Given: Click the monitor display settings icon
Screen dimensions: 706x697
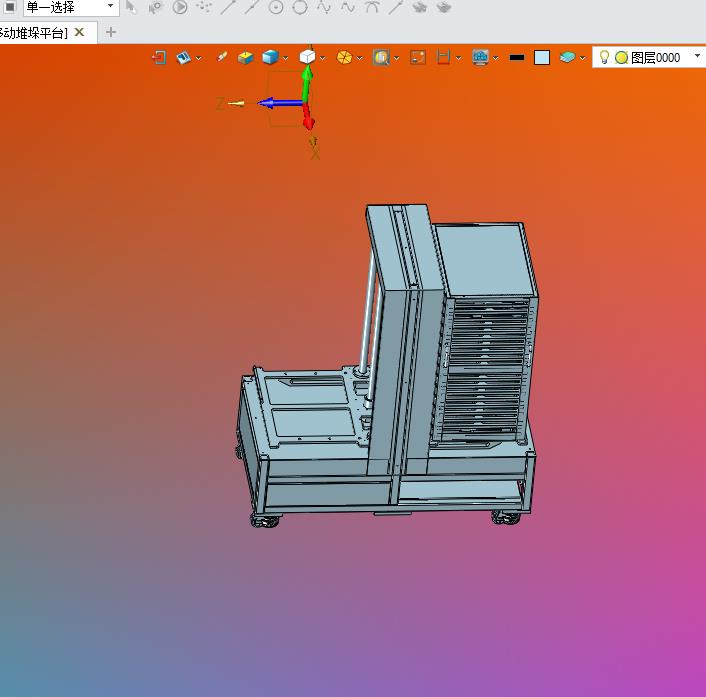Looking at the screenshot, I should pyautogui.click(x=480, y=58).
